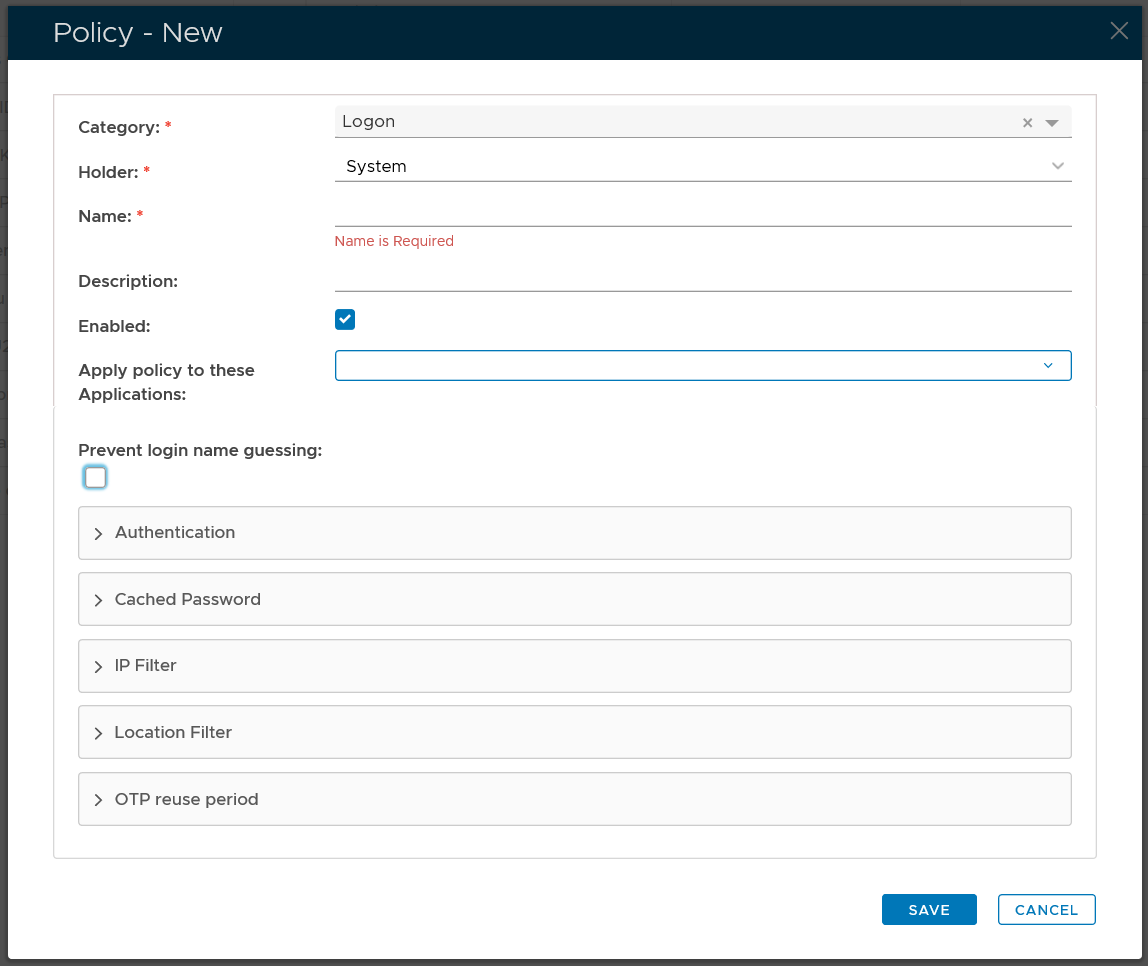Click the Cancel button
The image size is (1148, 966).
(x=1046, y=910)
